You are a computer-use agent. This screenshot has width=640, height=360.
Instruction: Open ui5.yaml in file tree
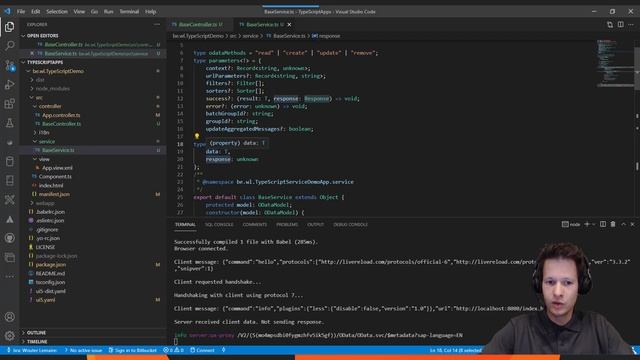coord(45,300)
